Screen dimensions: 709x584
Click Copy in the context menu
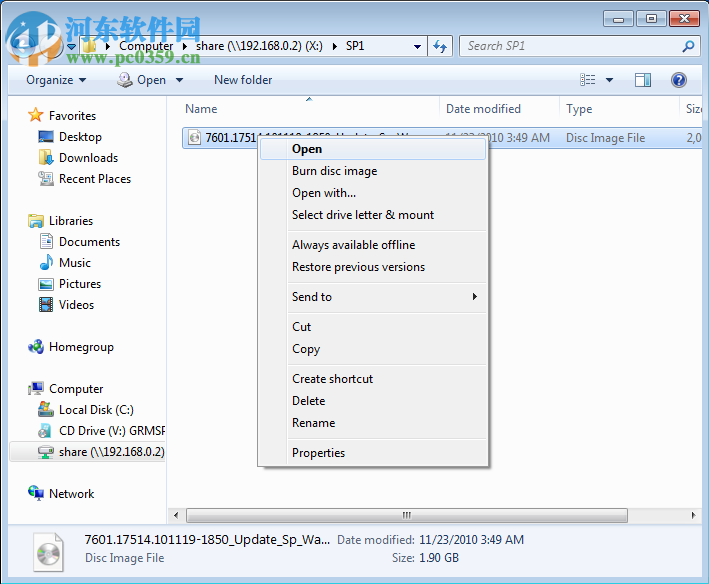pyautogui.click(x=373, y=349)
